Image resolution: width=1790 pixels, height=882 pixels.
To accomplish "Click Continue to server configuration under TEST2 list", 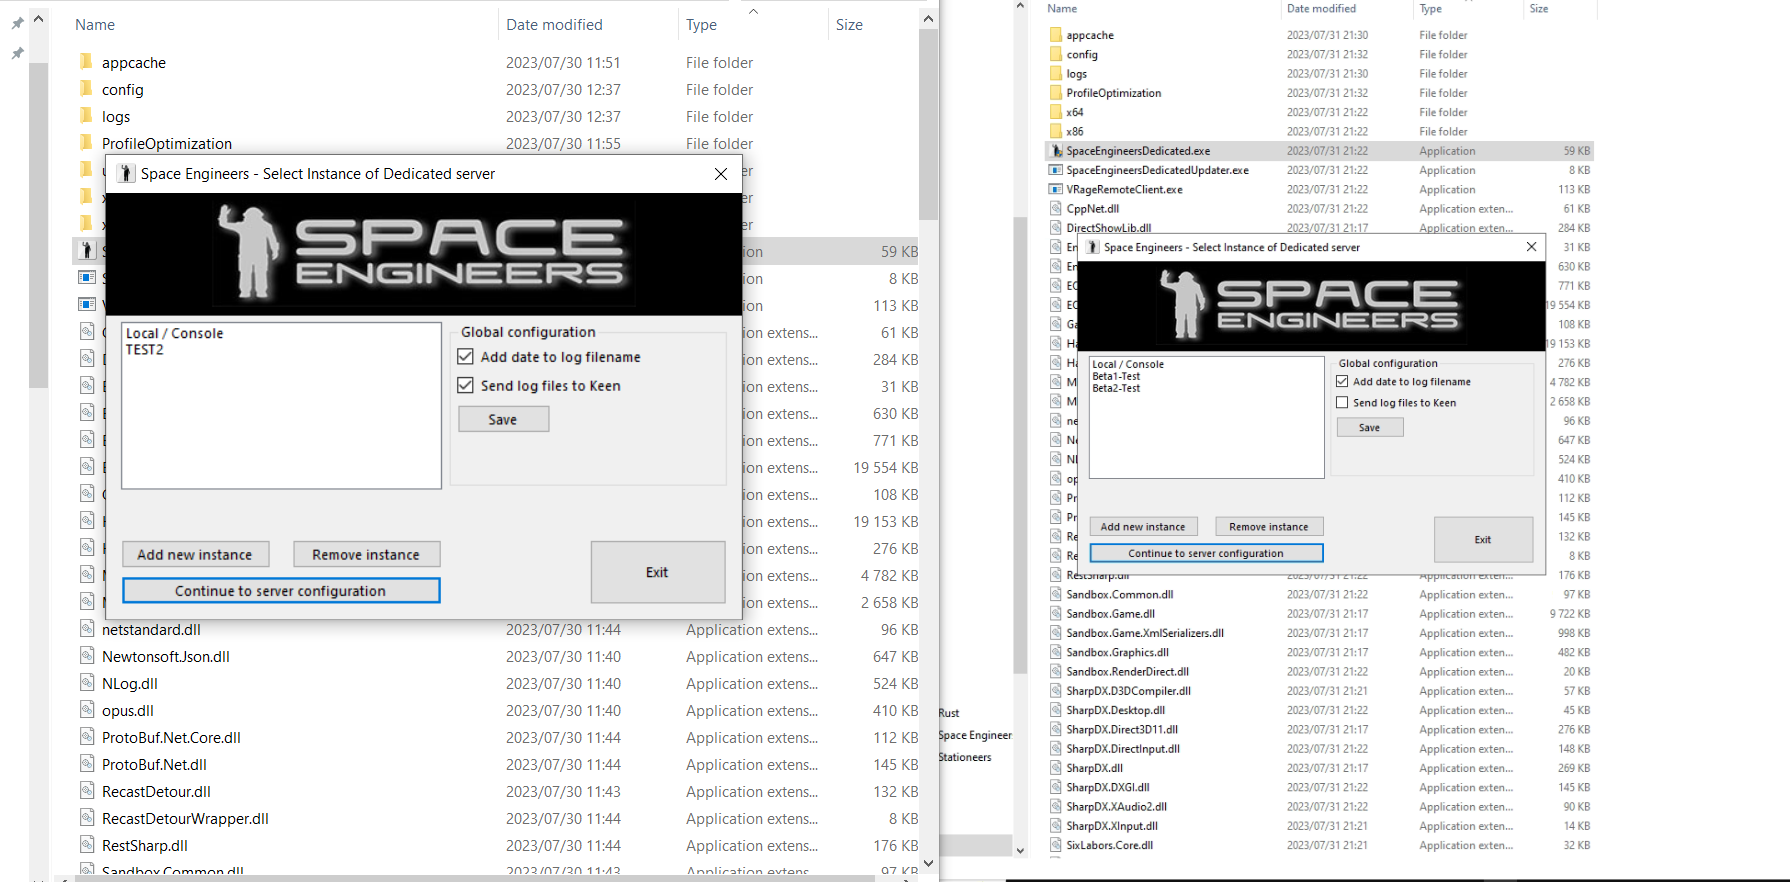I will click(281, 591).
